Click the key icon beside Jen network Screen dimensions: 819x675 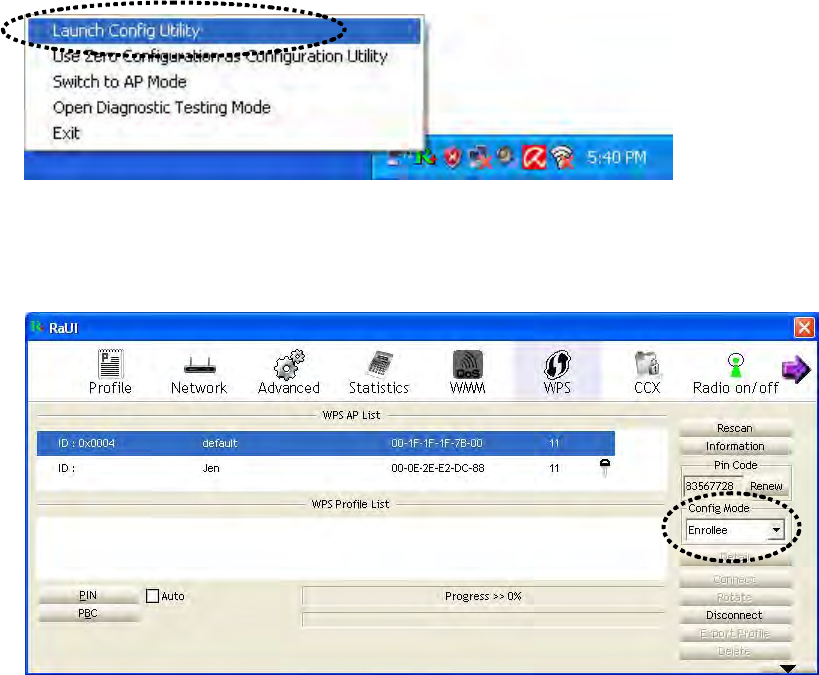(605, 468)
